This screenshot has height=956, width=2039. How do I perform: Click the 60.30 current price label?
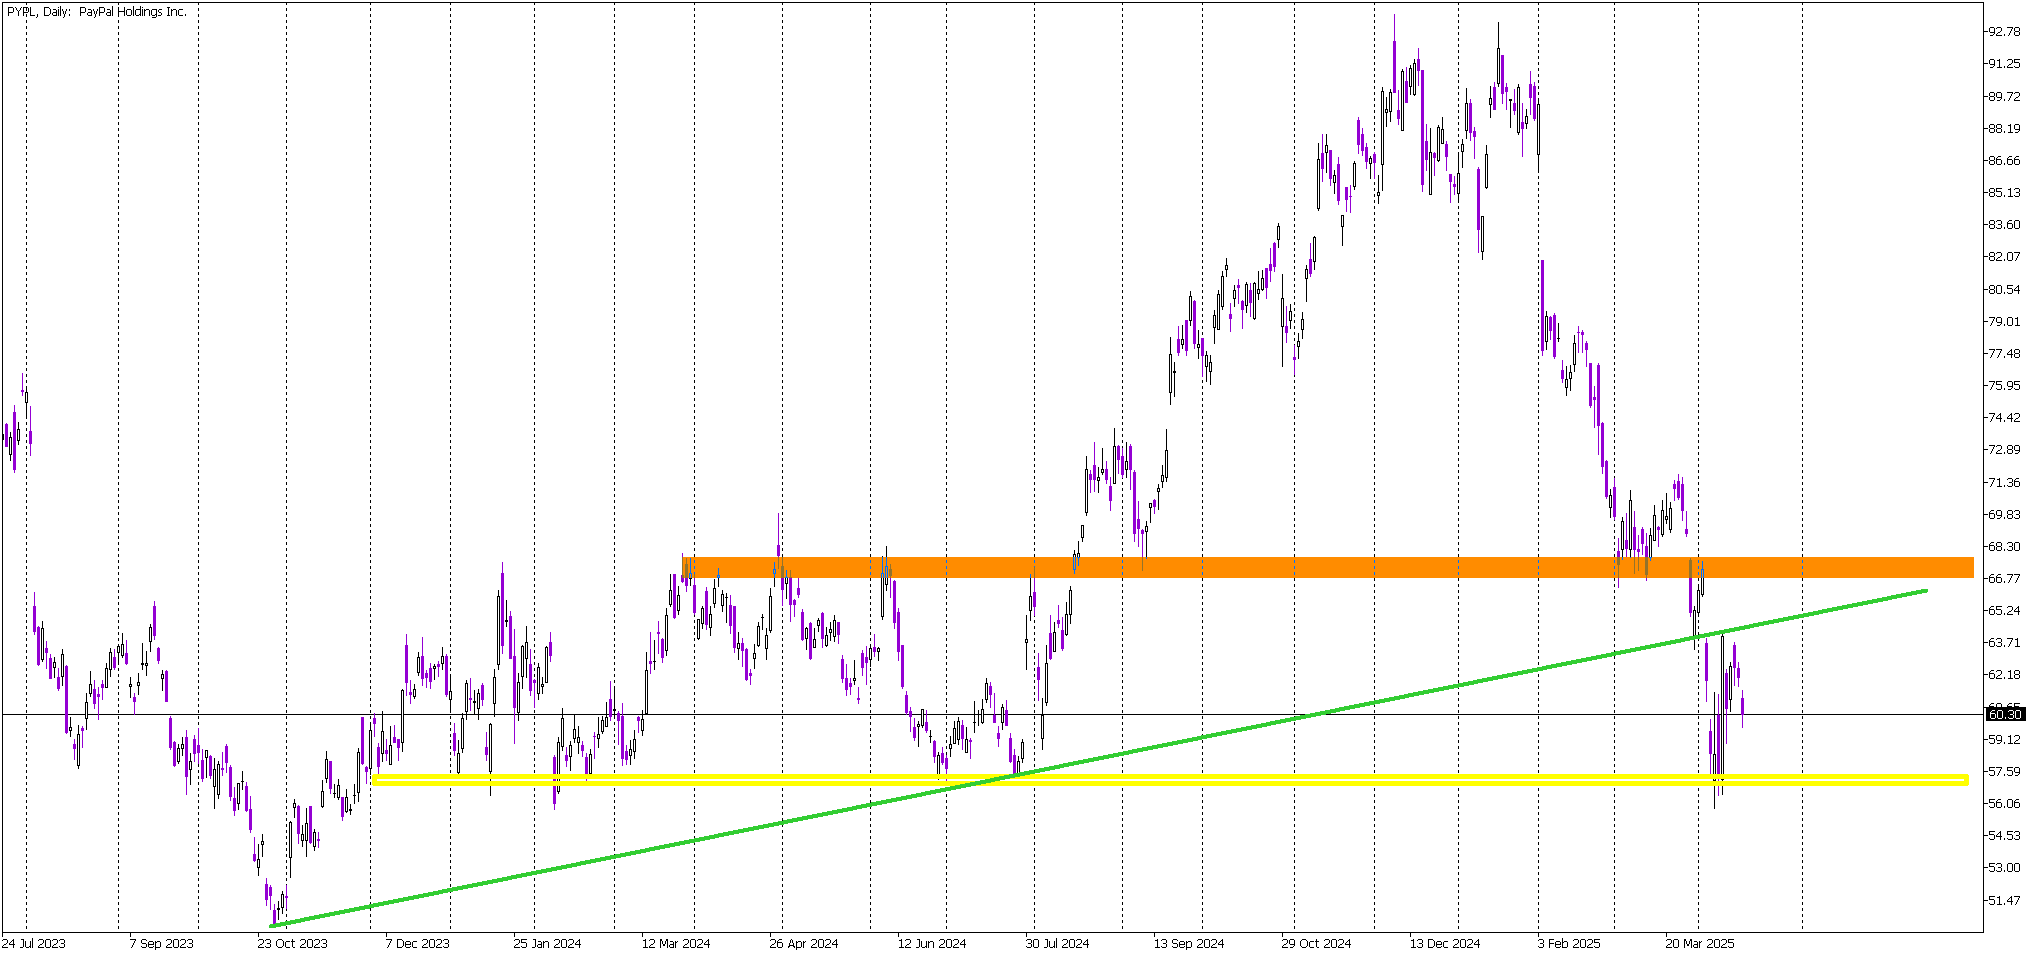point(2005,714)
